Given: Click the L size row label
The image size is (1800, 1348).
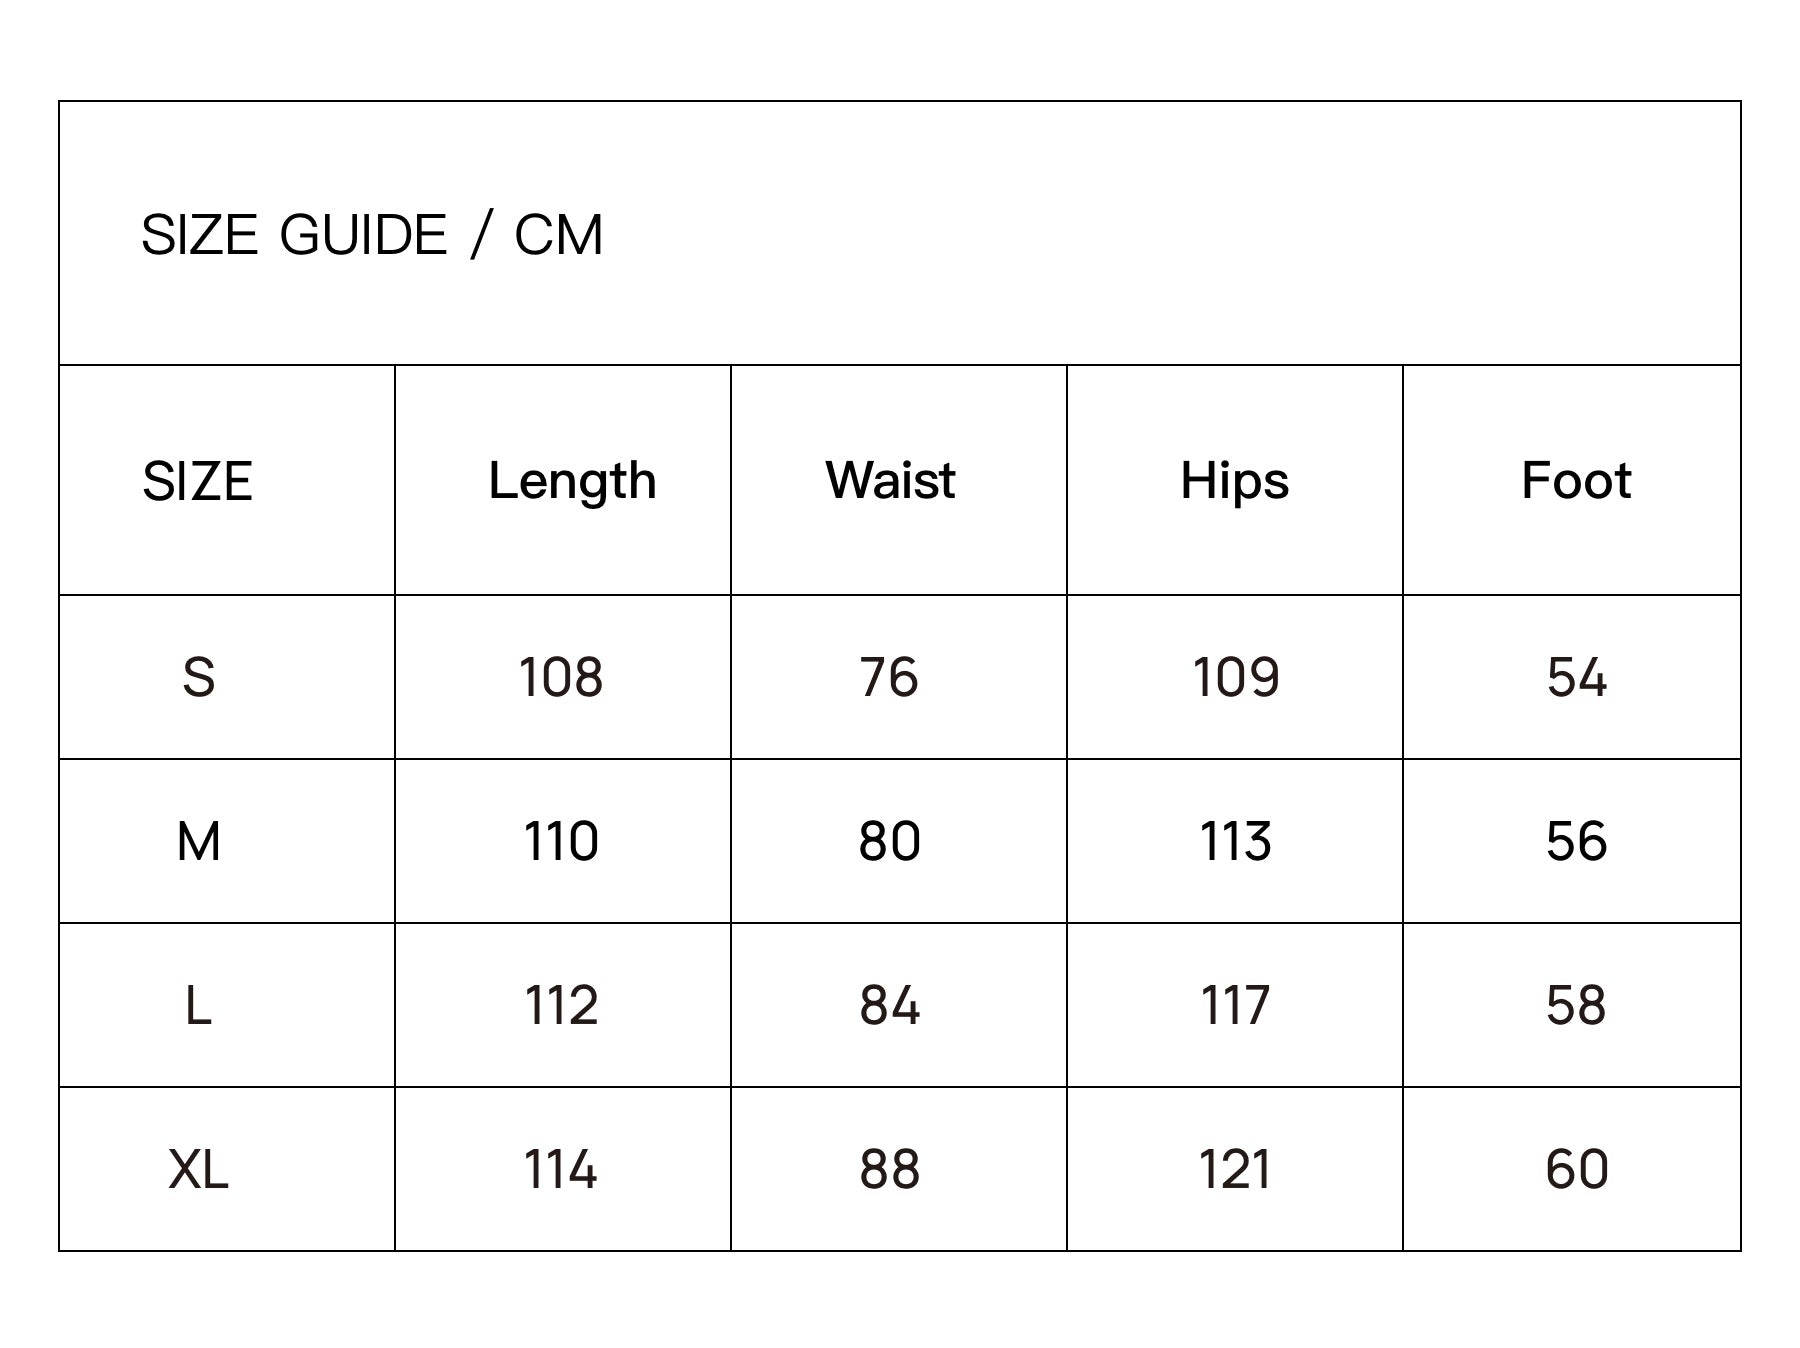Looking at the screenshot, I should coord(198,1005).
